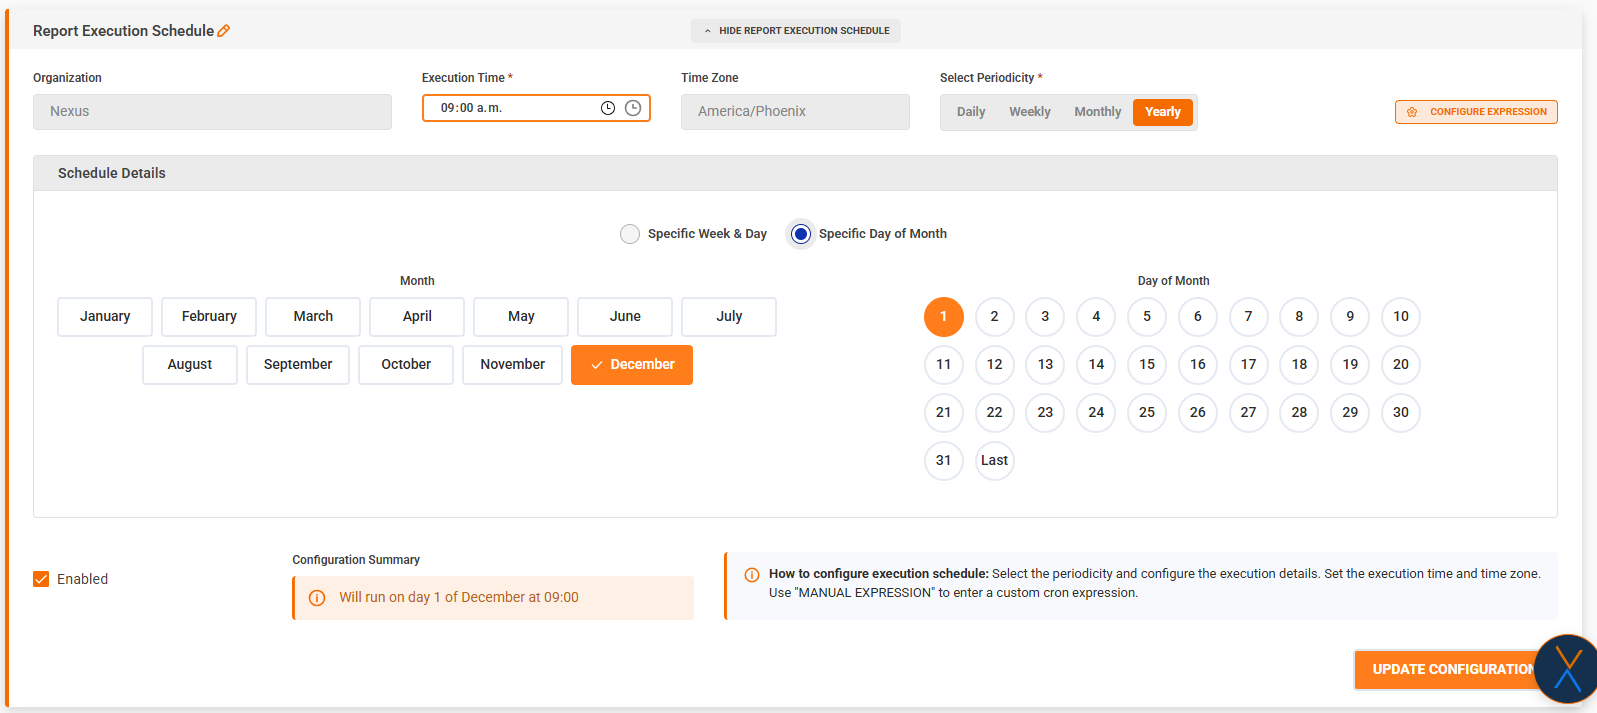Select the Specific Day of Month radio
1597x713 pixels.
[x=801, y=234]
